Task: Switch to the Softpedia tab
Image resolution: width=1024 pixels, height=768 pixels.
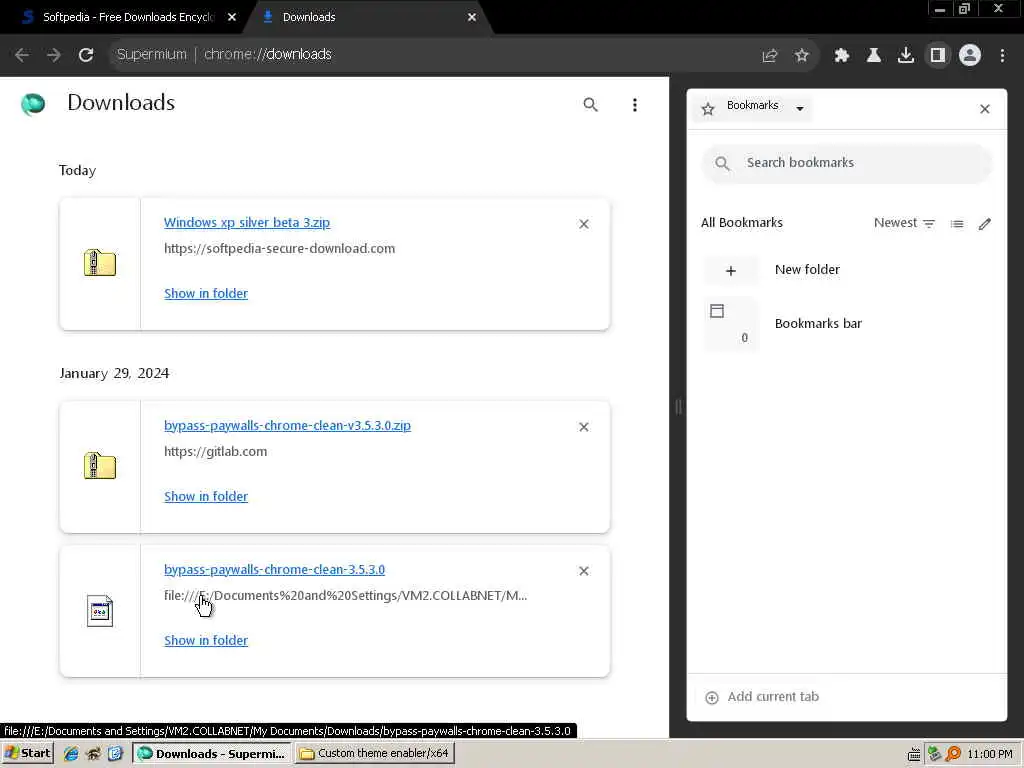Action: 127,18
